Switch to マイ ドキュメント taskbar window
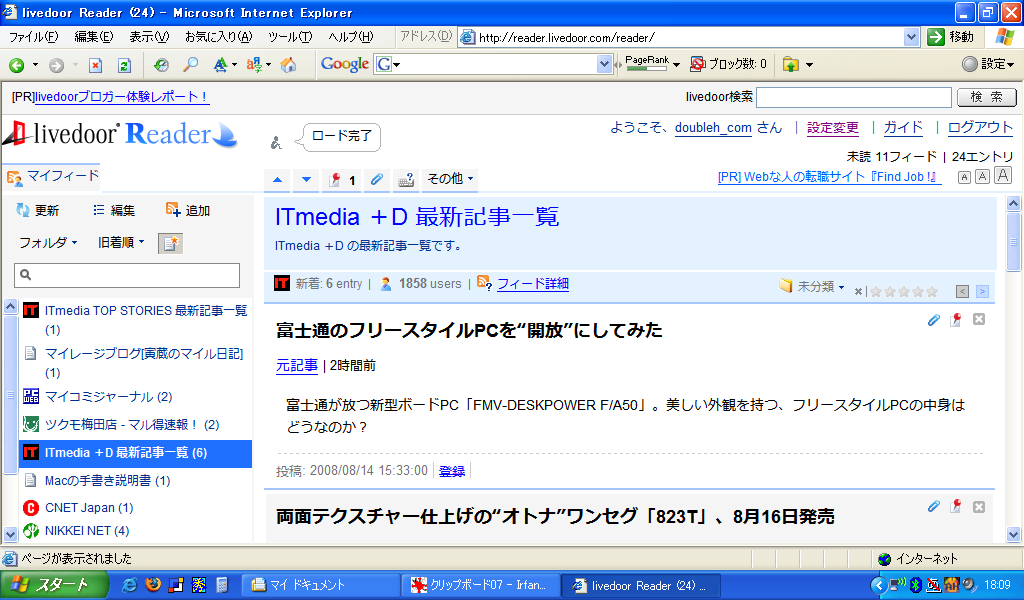1024x600 pixels. 320,585
